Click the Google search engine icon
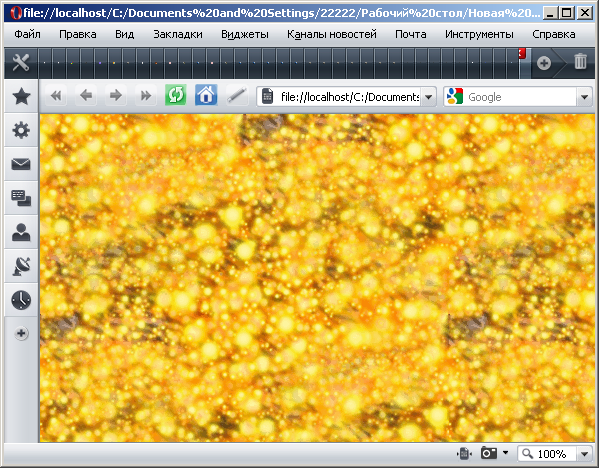The height and width of the screenshot is (468, 599). point(455,96)
